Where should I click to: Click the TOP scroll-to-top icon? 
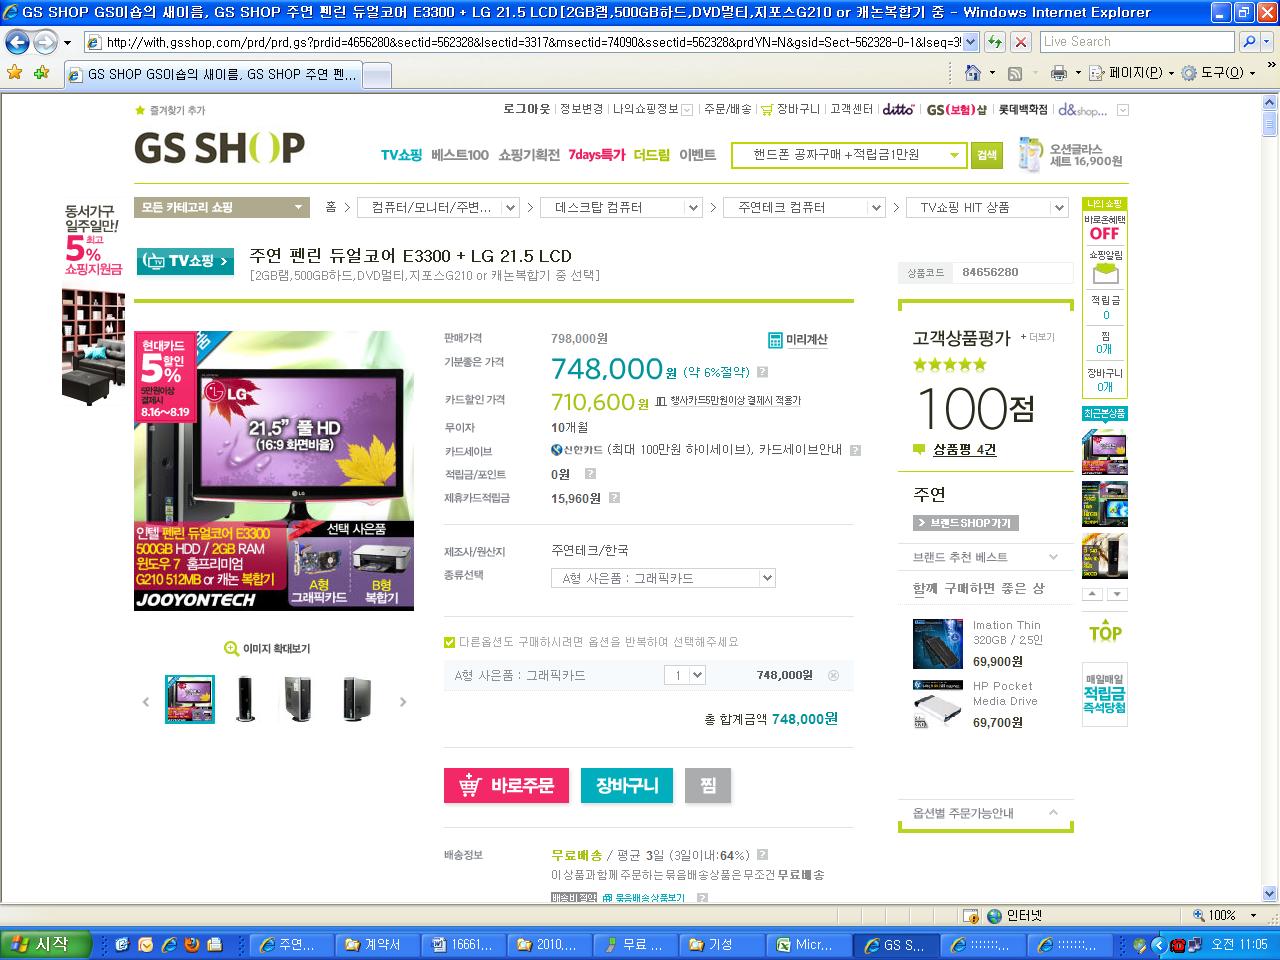tap(1105, 633)
